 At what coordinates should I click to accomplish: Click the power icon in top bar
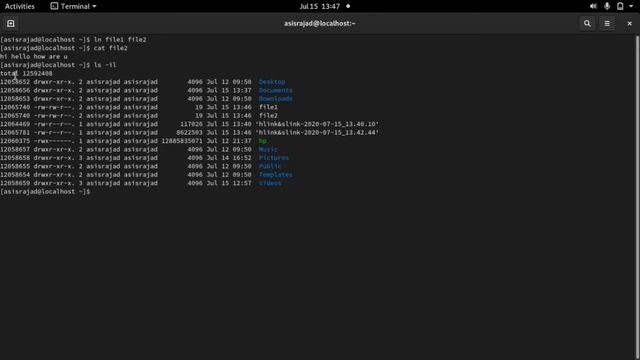620,6
